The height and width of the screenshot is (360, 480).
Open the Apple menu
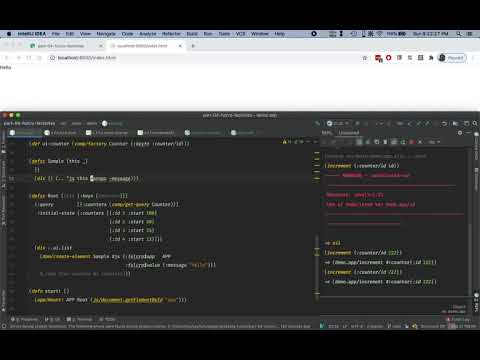[x=9, y=34]
